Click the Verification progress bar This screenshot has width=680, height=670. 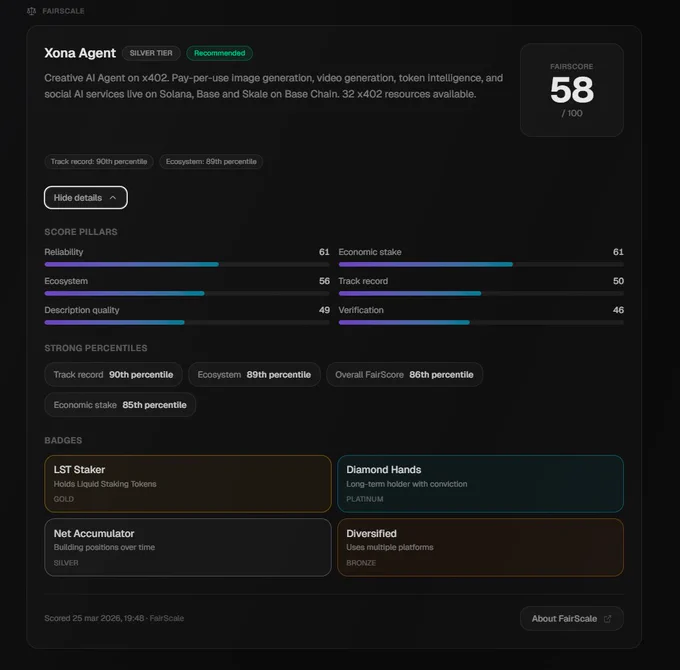click(481, 322)
